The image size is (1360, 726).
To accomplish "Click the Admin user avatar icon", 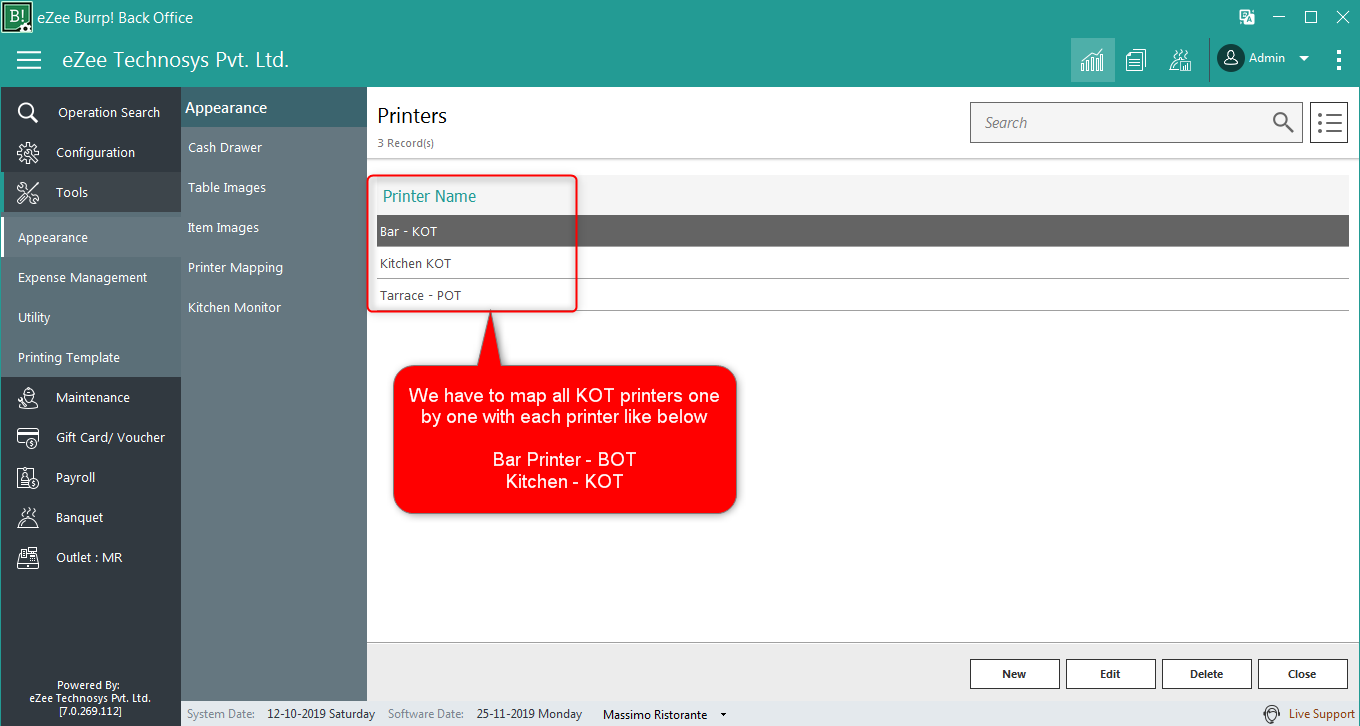I will tap(1231, 58).
